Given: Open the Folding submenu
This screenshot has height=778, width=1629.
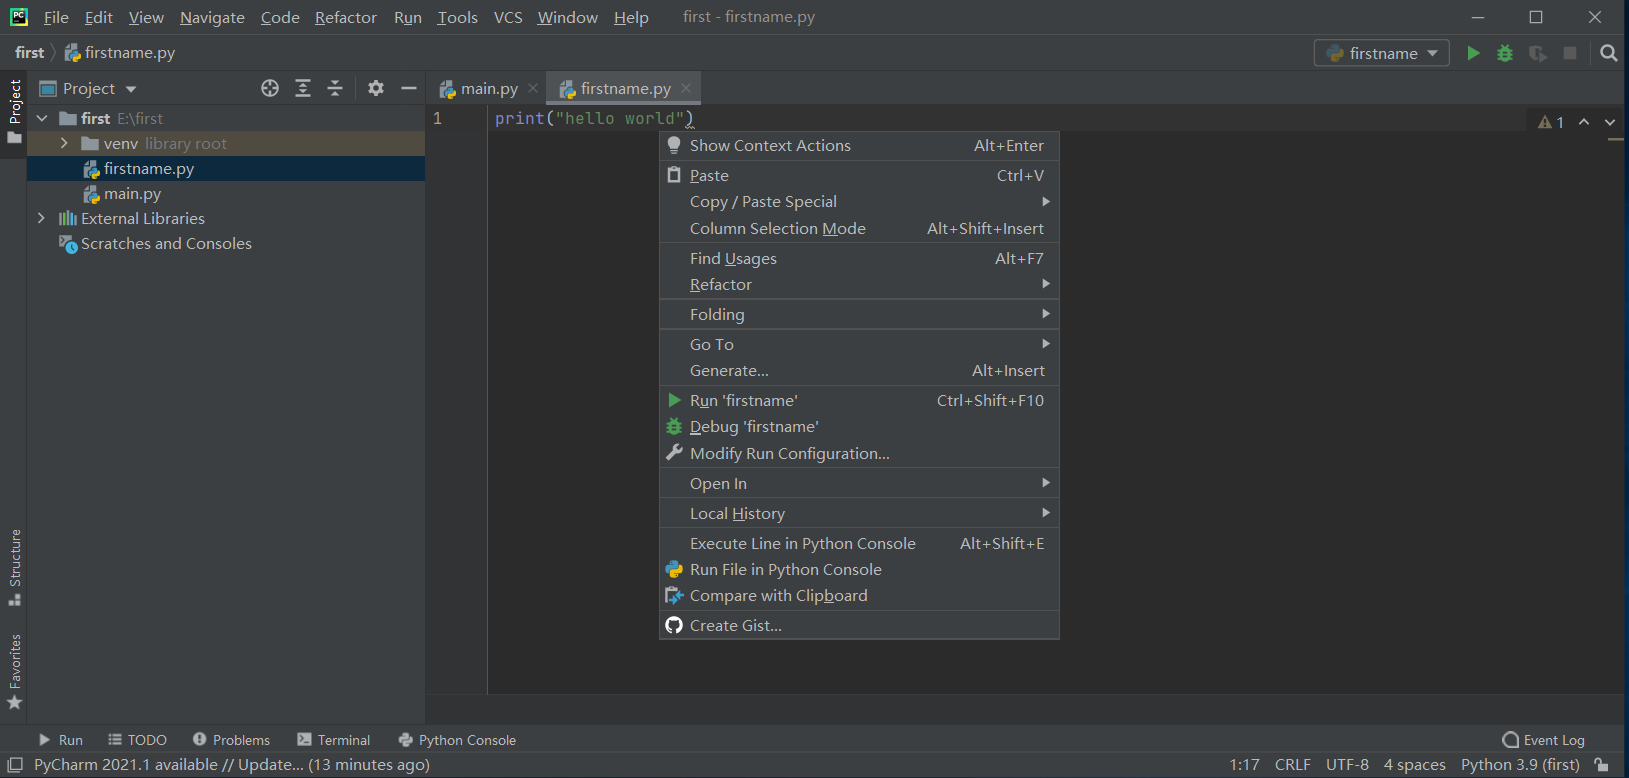Looking at the screenshot, I should tap(859, 315).
